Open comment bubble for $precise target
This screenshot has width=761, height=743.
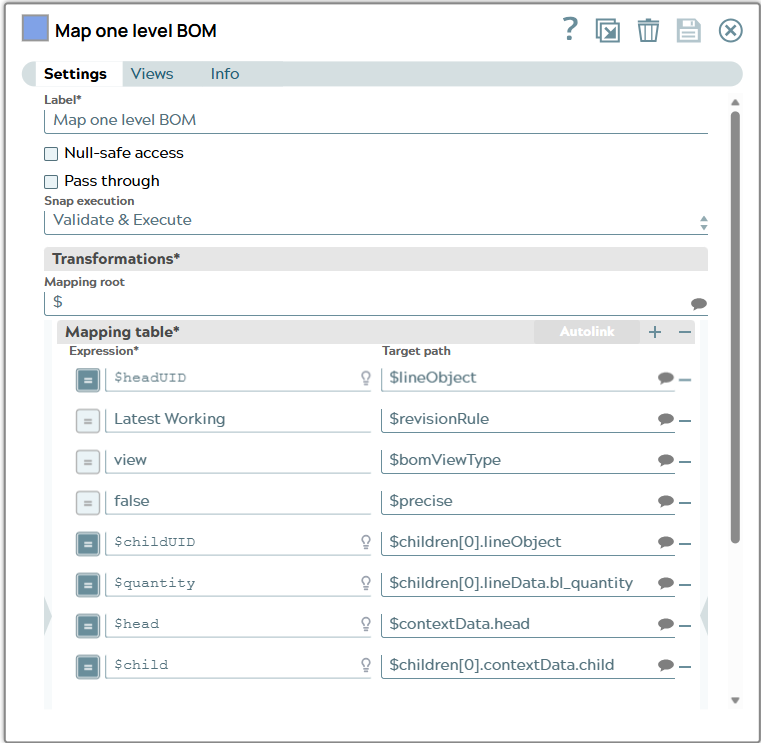click(665, 501)
